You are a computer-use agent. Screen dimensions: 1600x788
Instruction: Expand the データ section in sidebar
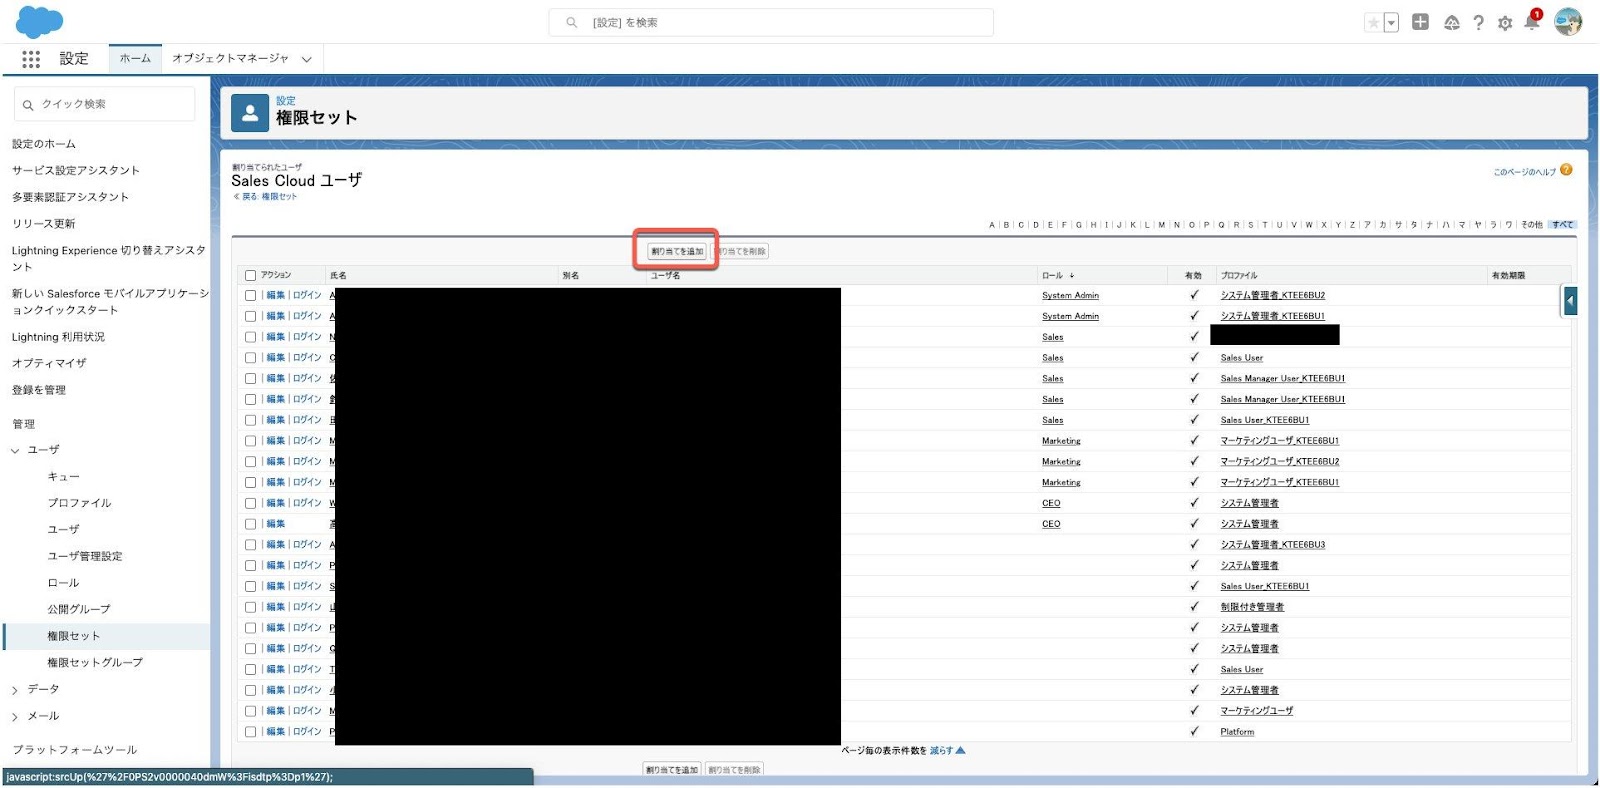coord(15,690)
